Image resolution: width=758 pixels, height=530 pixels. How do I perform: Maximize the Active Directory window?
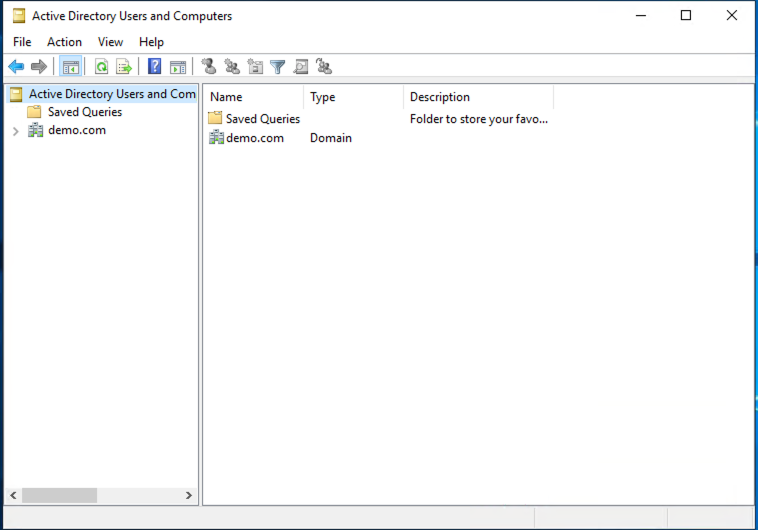pyautogui.click(x=685, y=15)
